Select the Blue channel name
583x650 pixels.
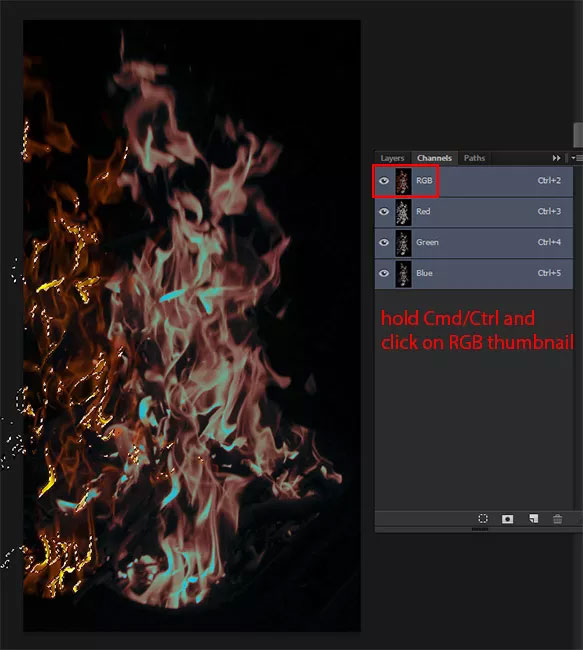[x=424, y=273]
